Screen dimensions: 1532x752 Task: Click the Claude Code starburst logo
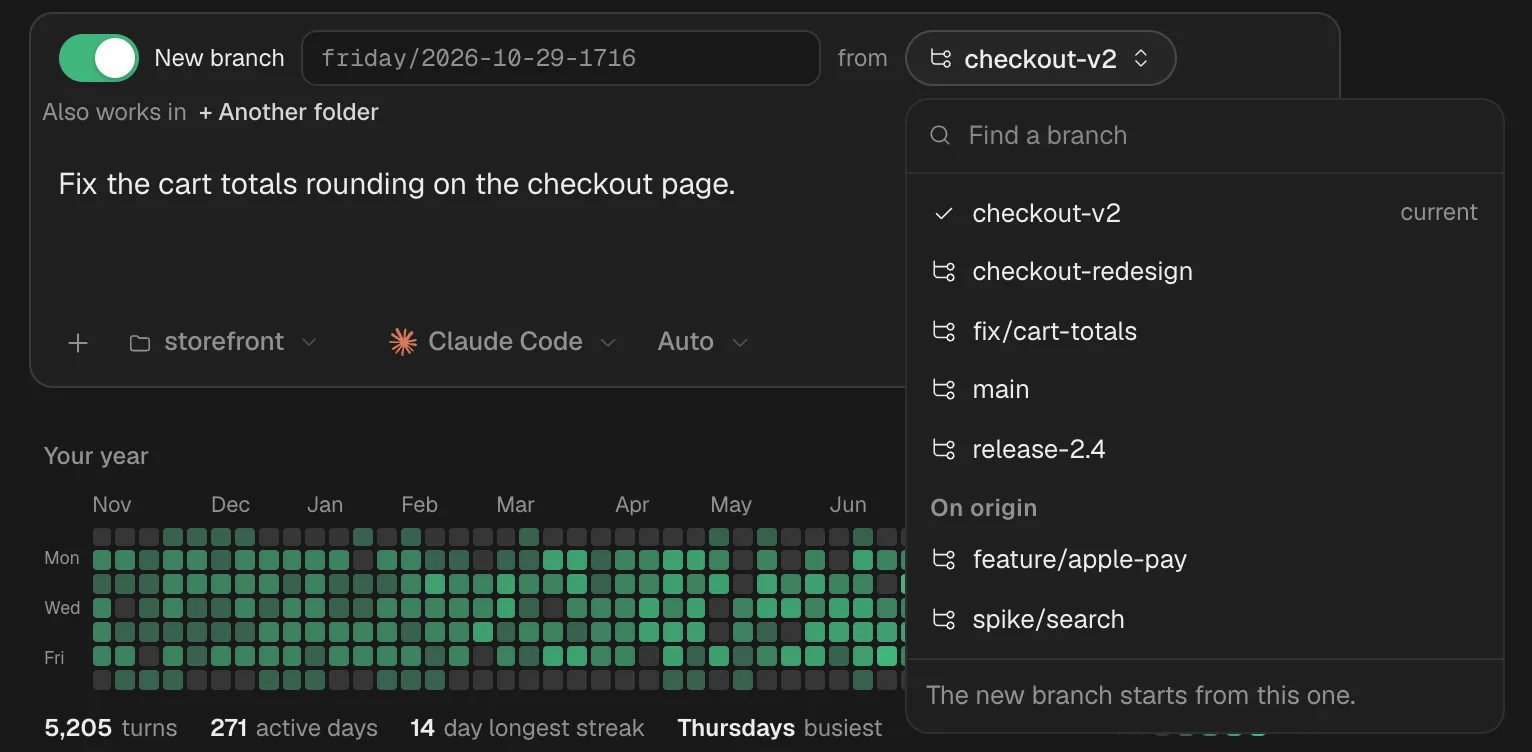(x=403, y=342)
